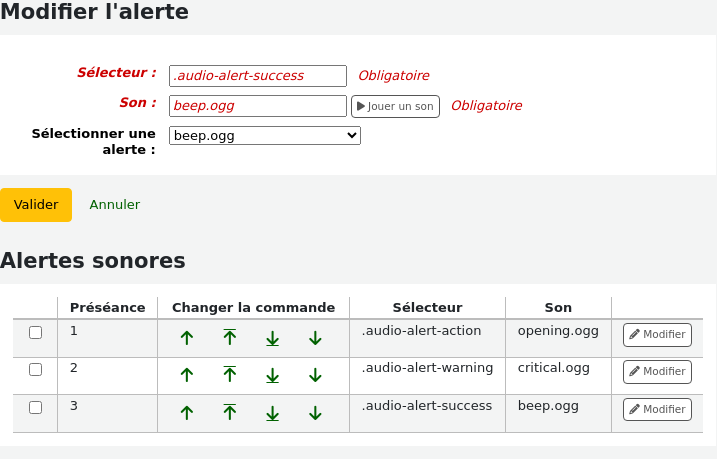Play the sound with Jouer un son

[396, 107]
